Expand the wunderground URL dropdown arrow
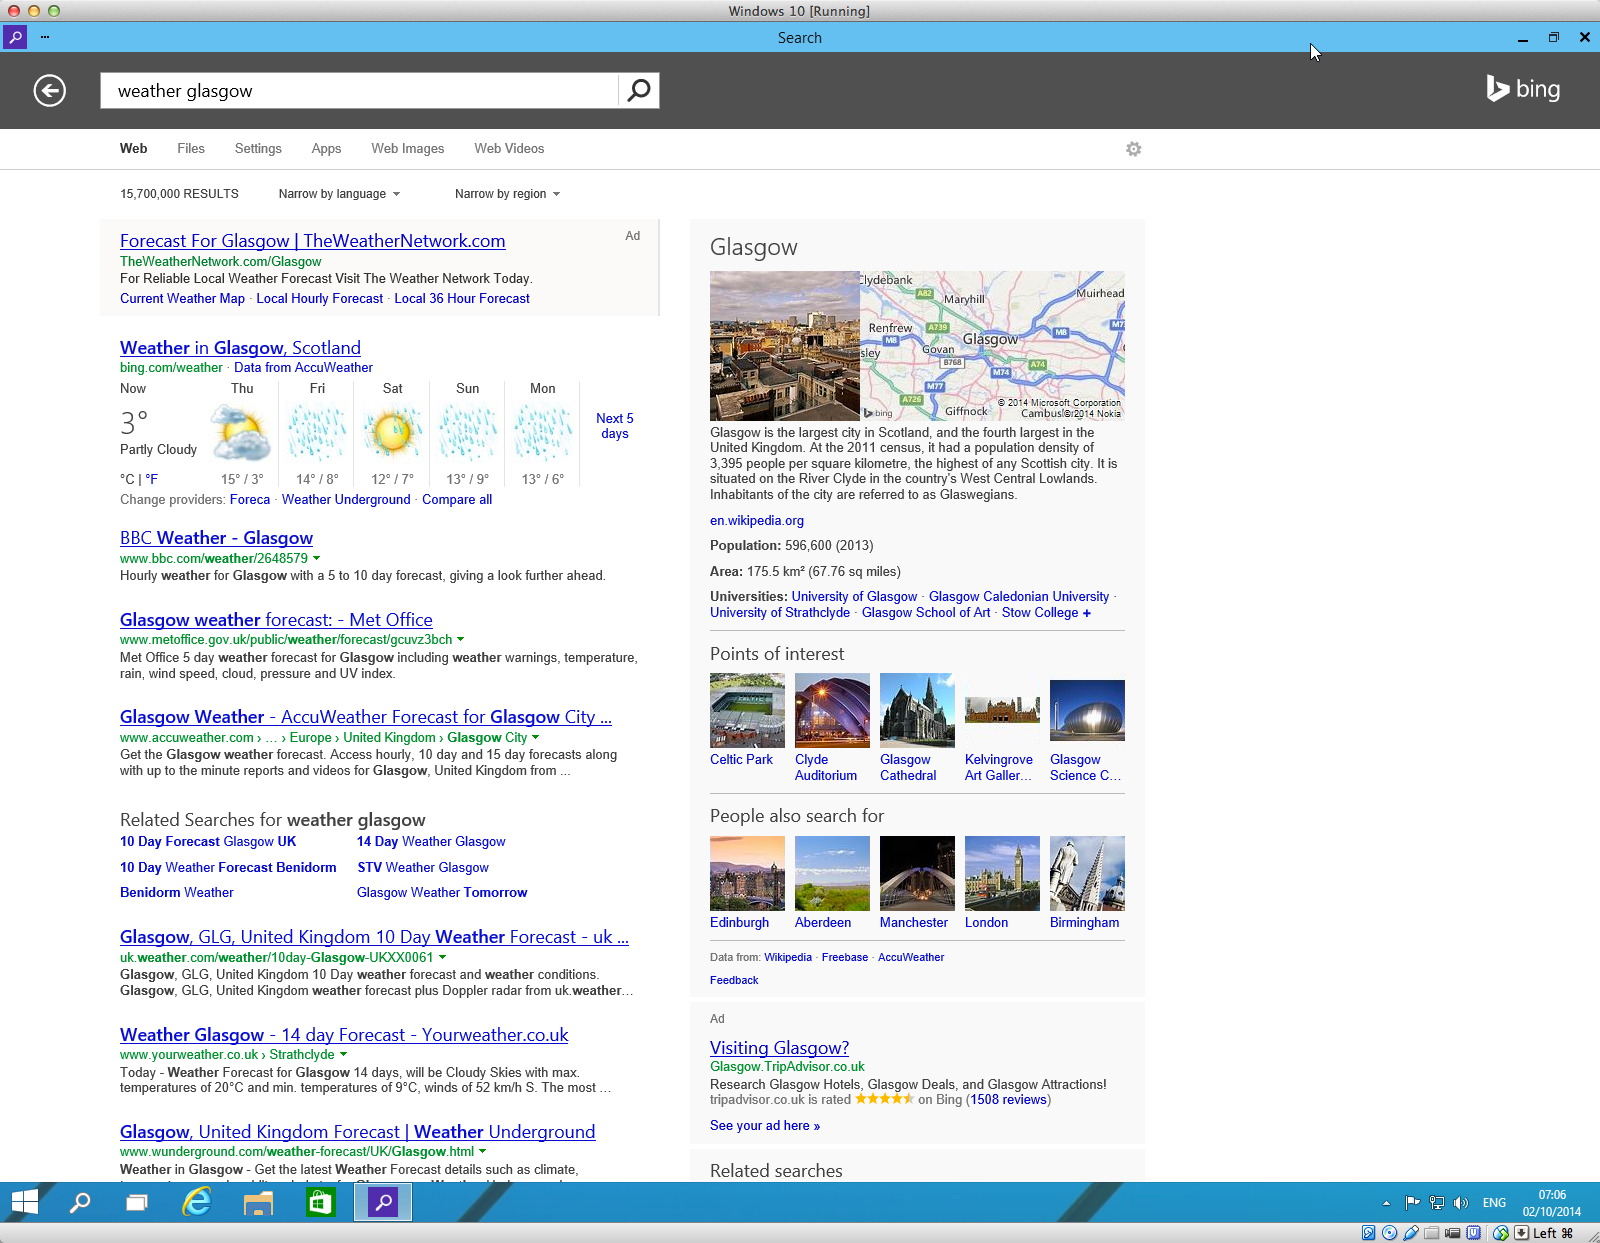Screen dimensions: 1600x1243 (483, 1151)
